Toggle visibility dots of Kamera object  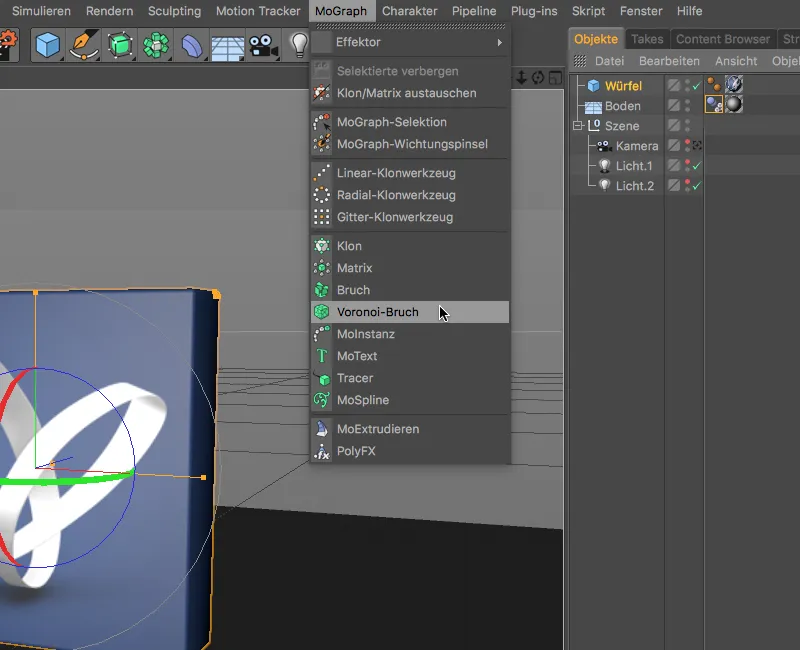coord(687,146)
